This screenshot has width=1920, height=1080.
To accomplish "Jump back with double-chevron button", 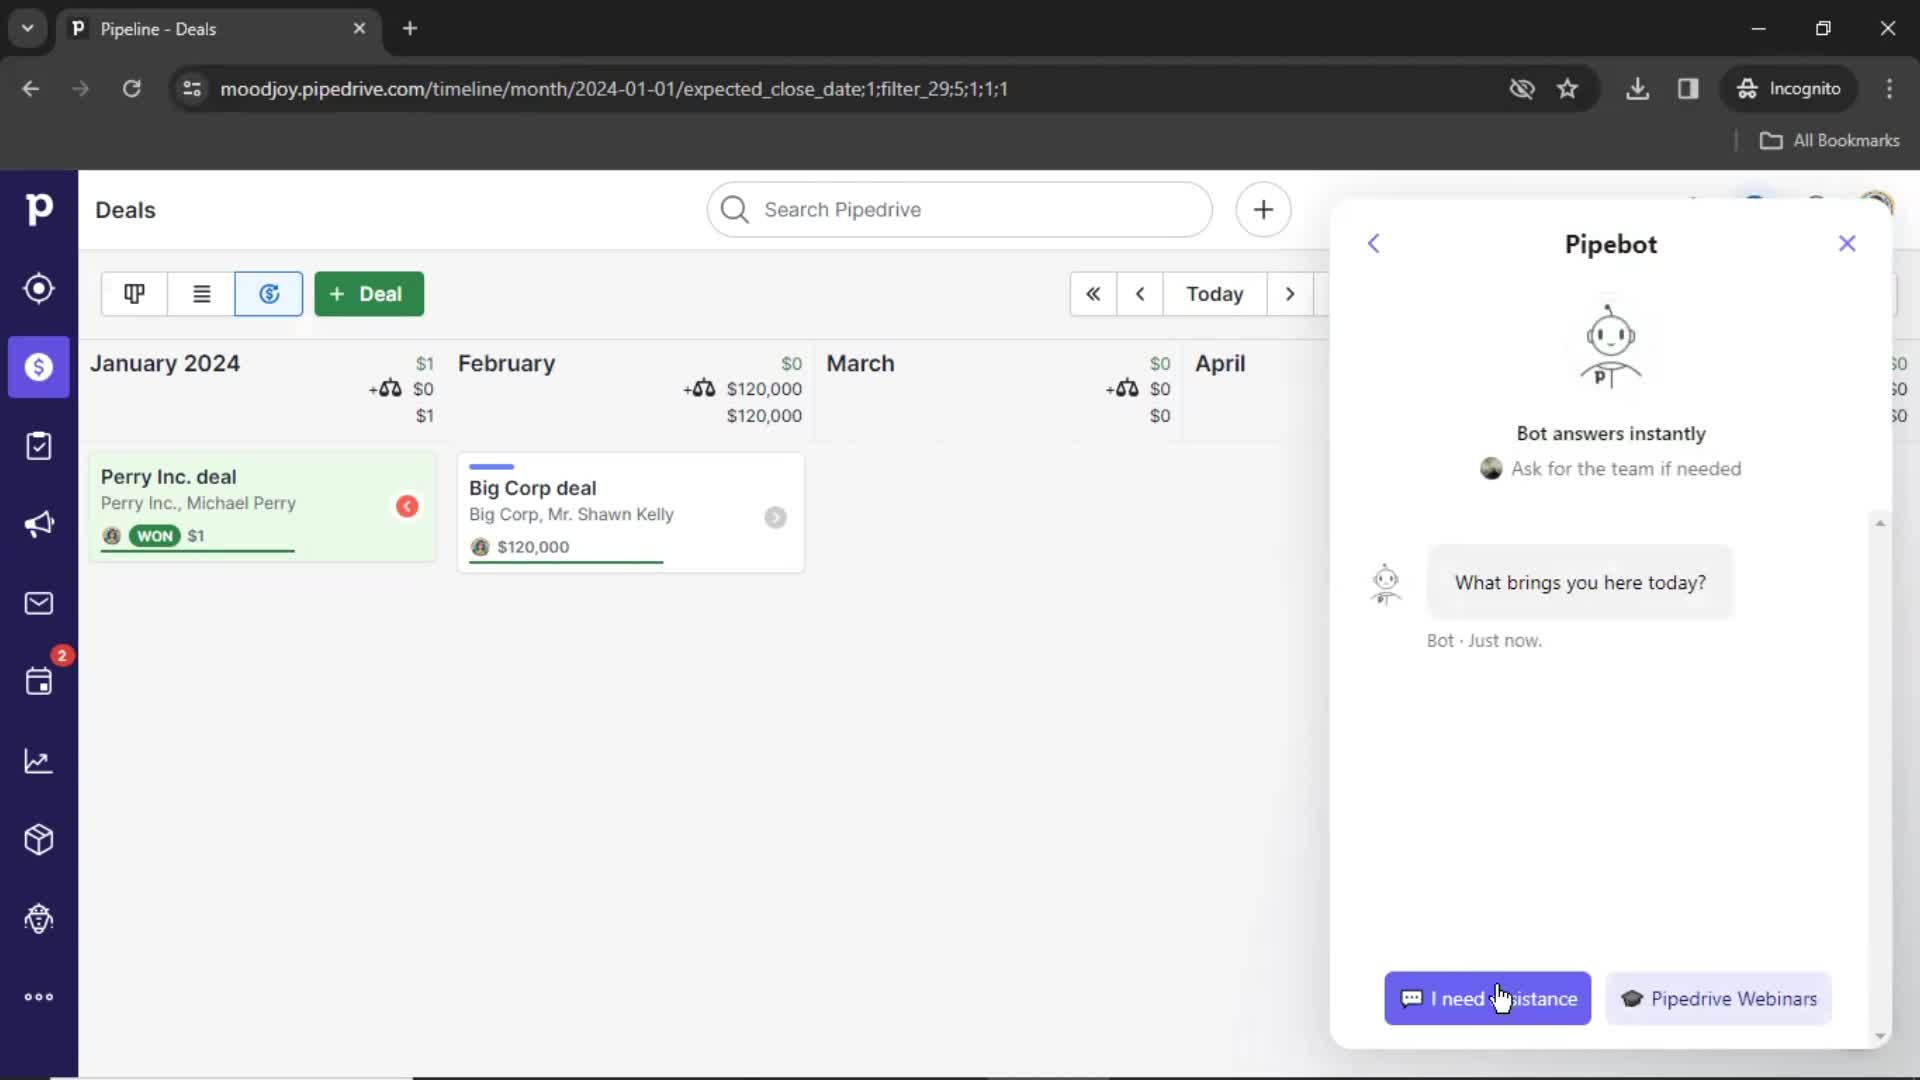I will coord(1093,294).
